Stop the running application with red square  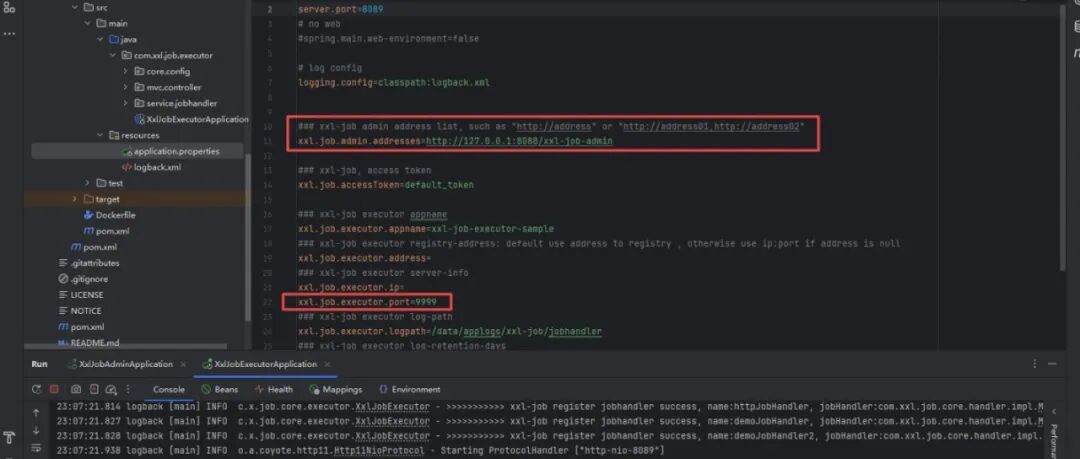tap(54, 389)
